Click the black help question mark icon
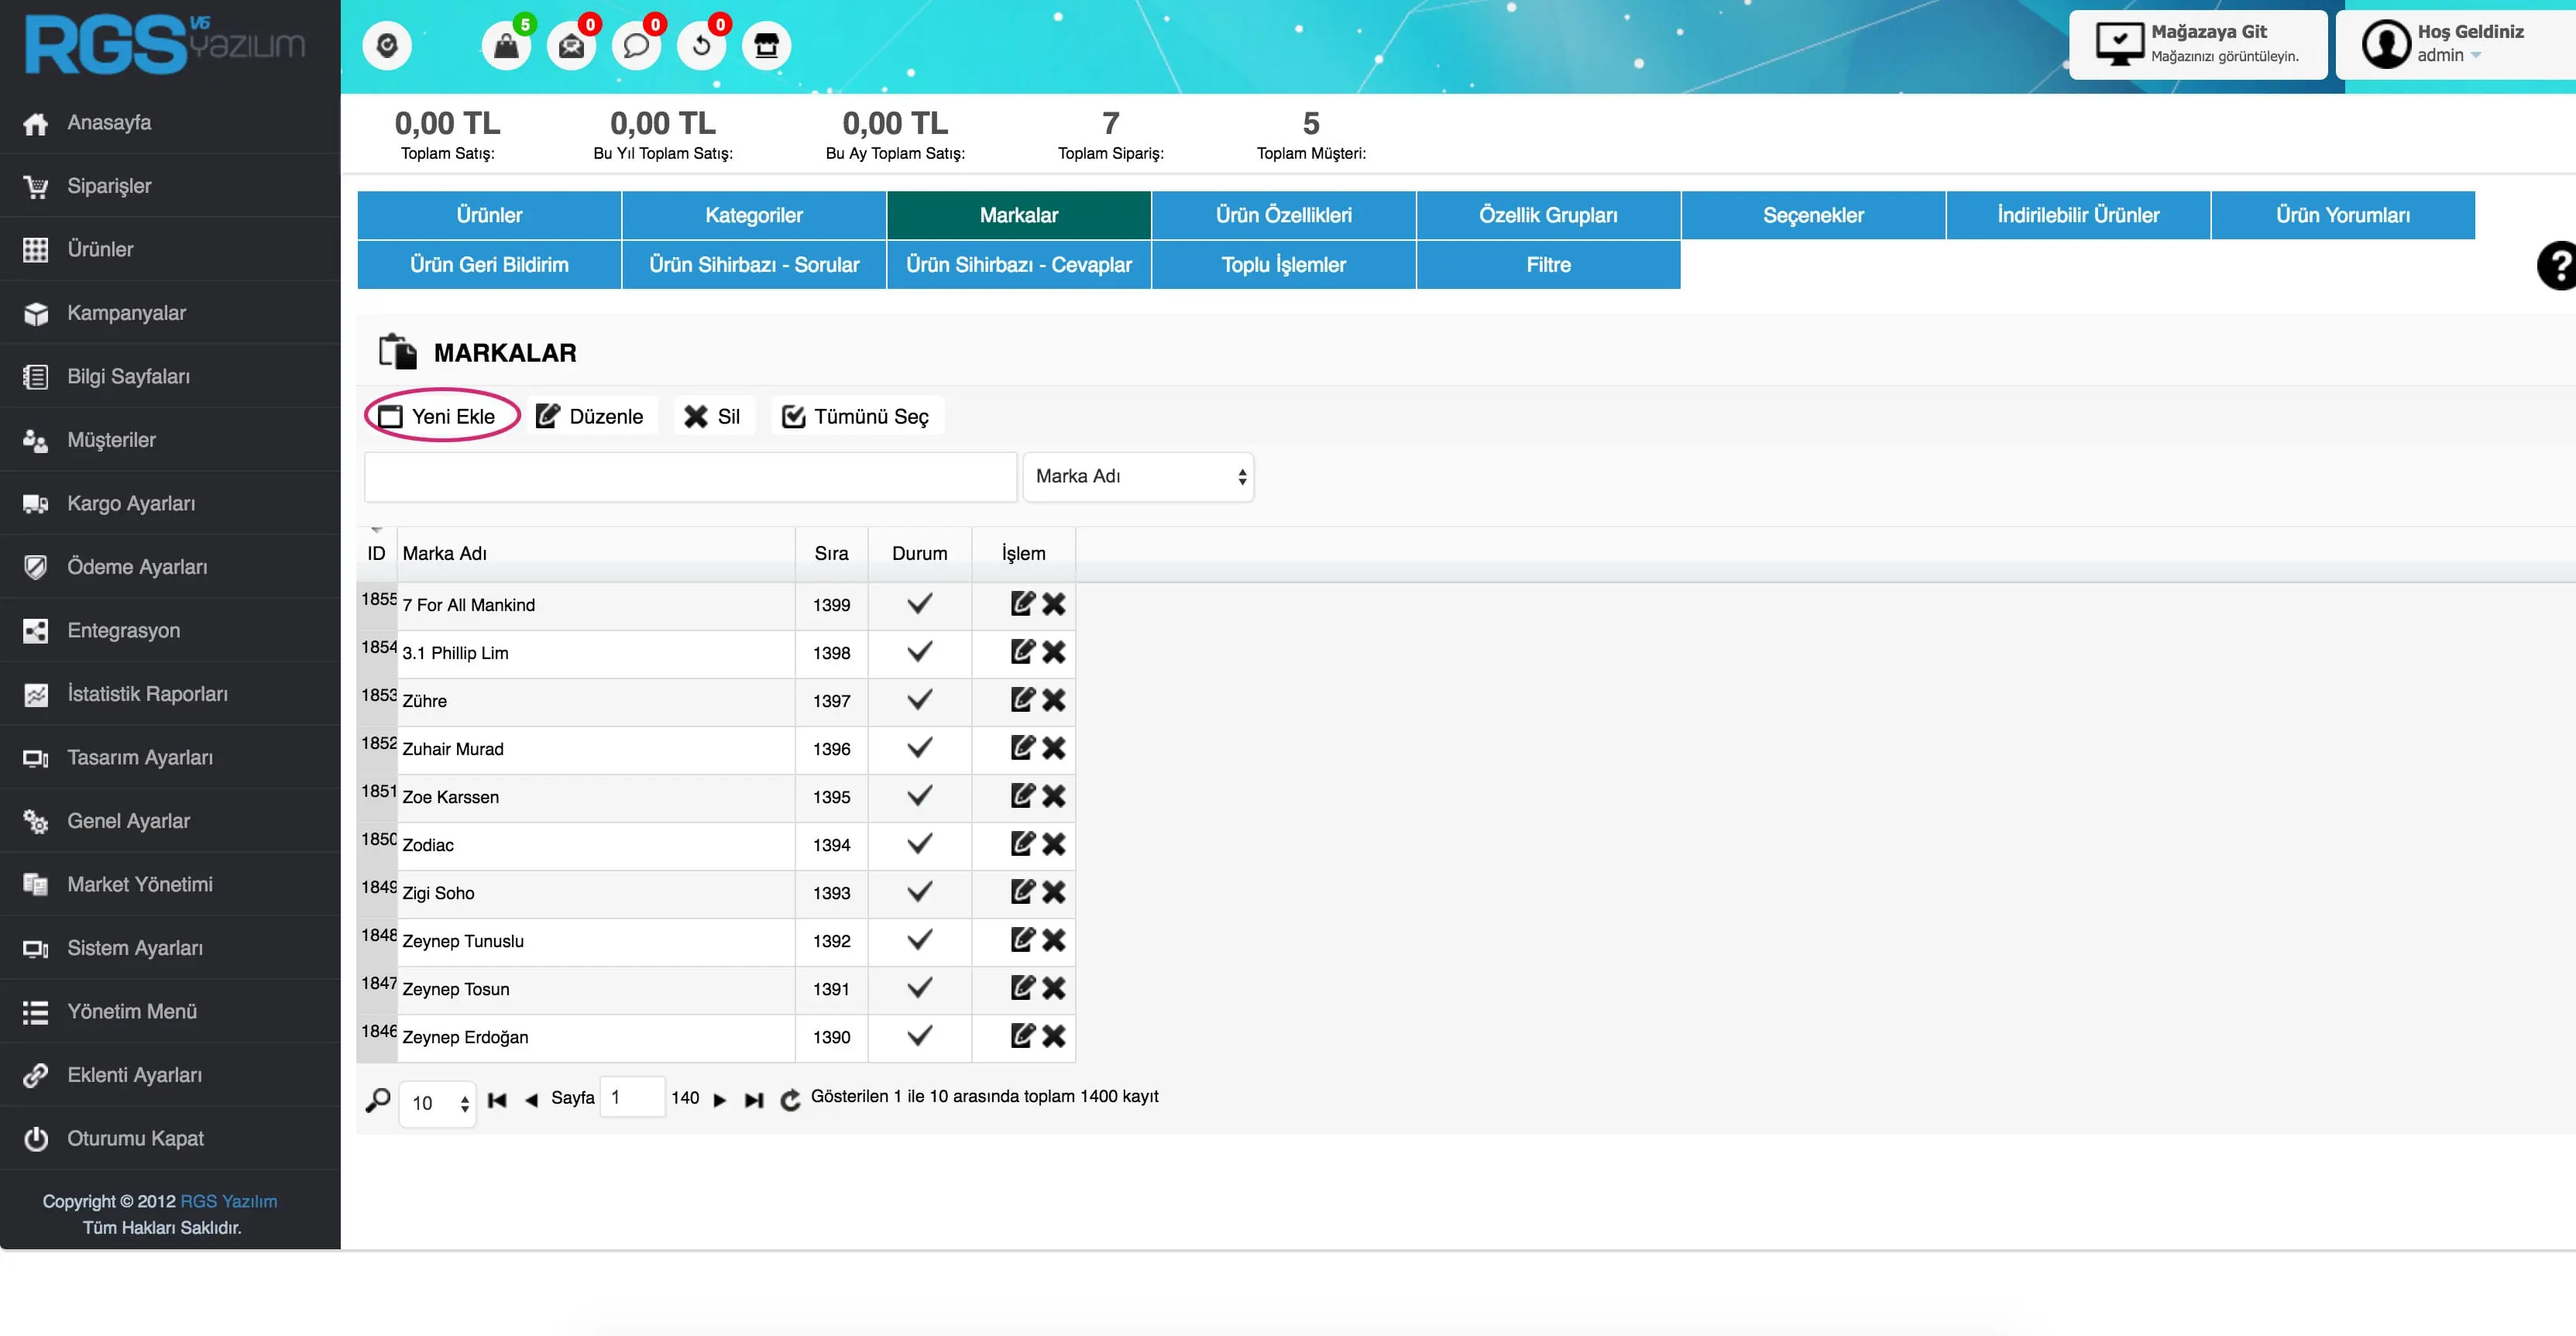The image size is (2576, 1336). point(2558,266)
